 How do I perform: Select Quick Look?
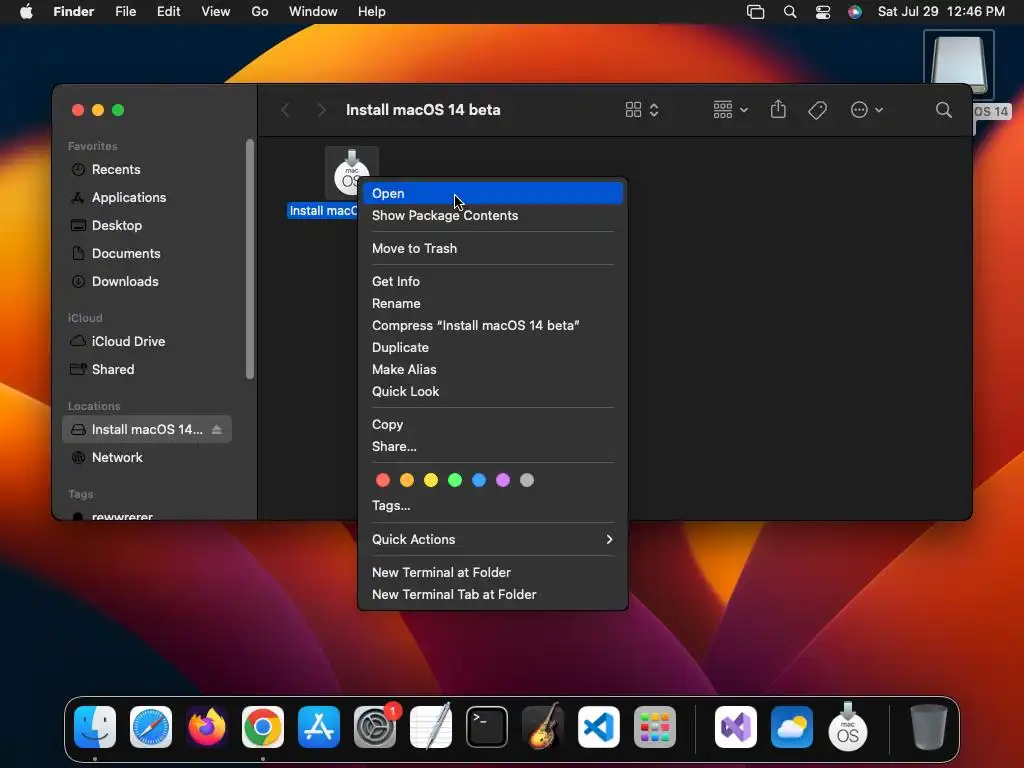[x=493, y=391]
